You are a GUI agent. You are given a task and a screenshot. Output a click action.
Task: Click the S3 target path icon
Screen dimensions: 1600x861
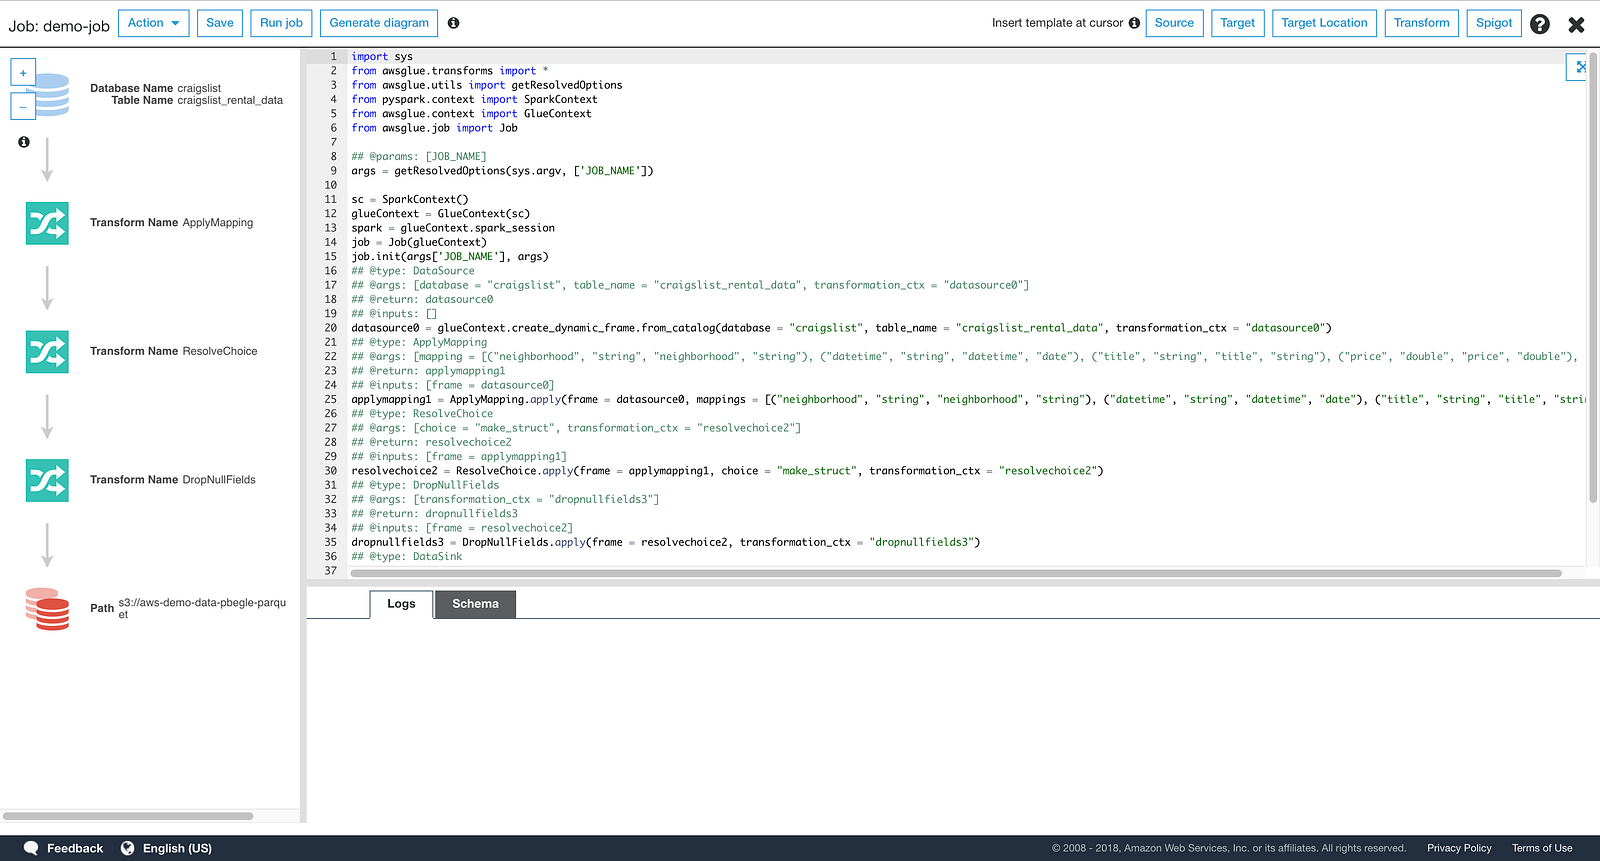point(47,609)
